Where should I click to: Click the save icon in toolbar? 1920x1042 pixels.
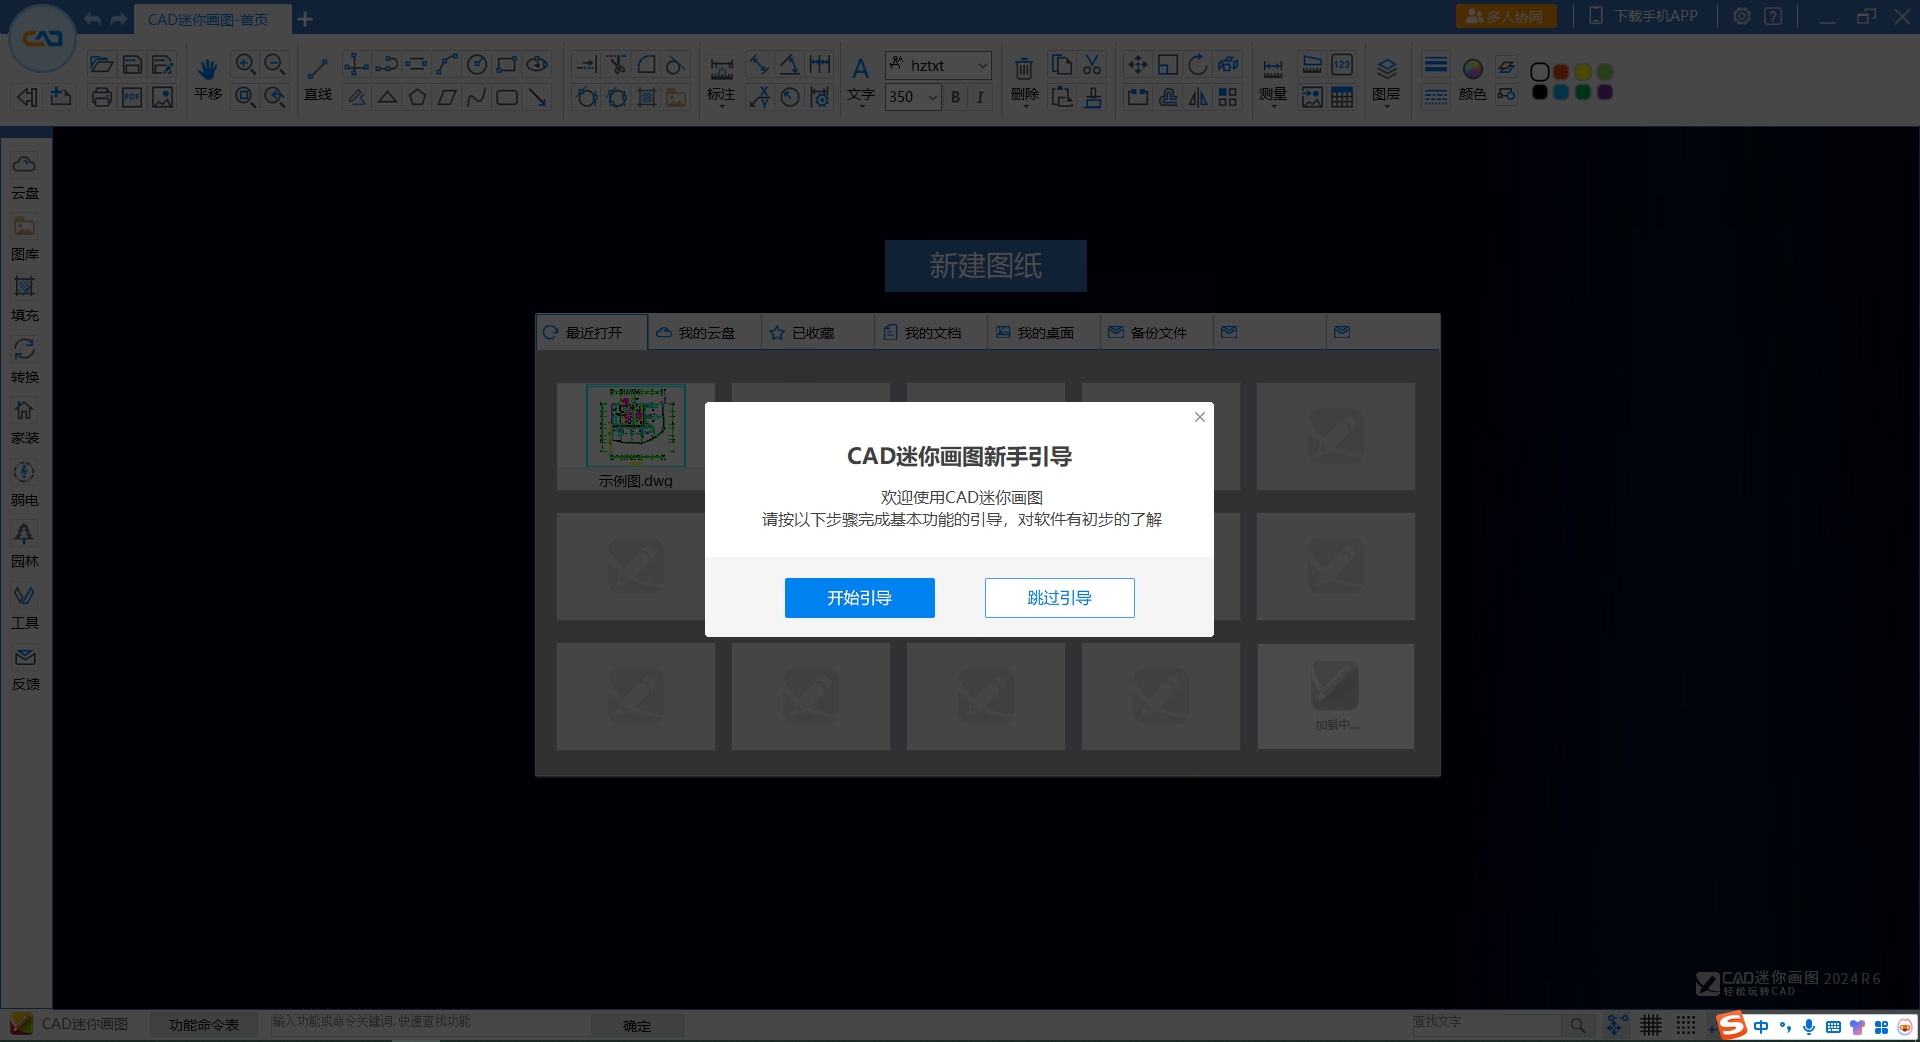point(132,65)
